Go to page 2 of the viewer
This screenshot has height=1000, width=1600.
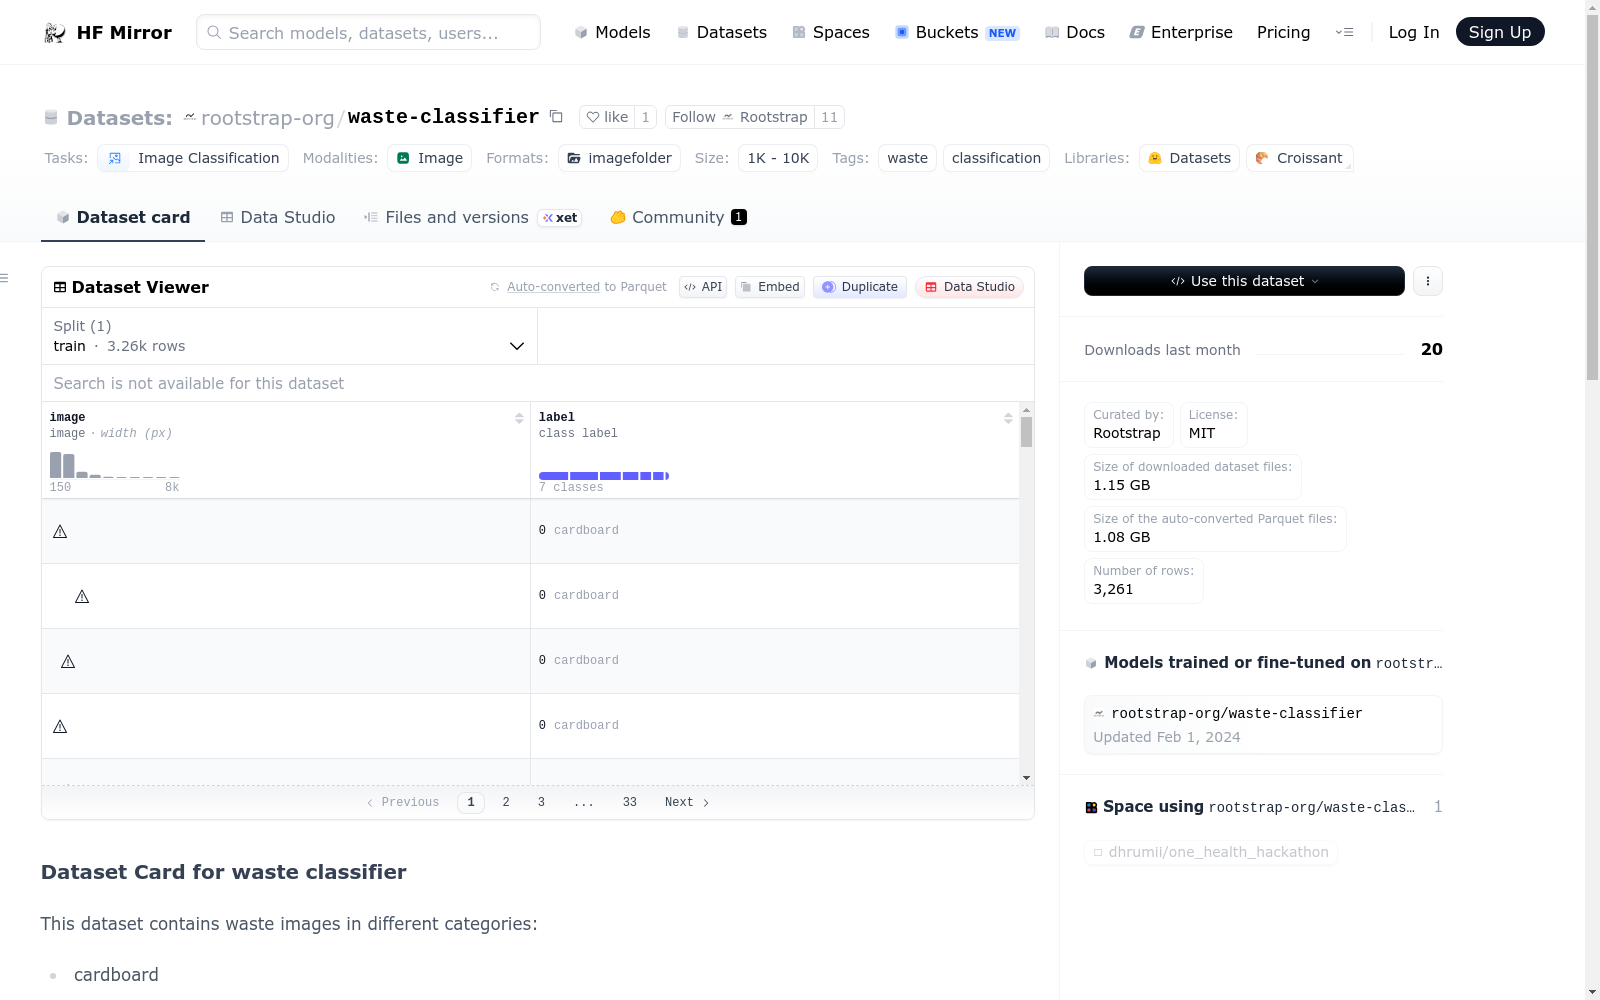coord(506,802)
